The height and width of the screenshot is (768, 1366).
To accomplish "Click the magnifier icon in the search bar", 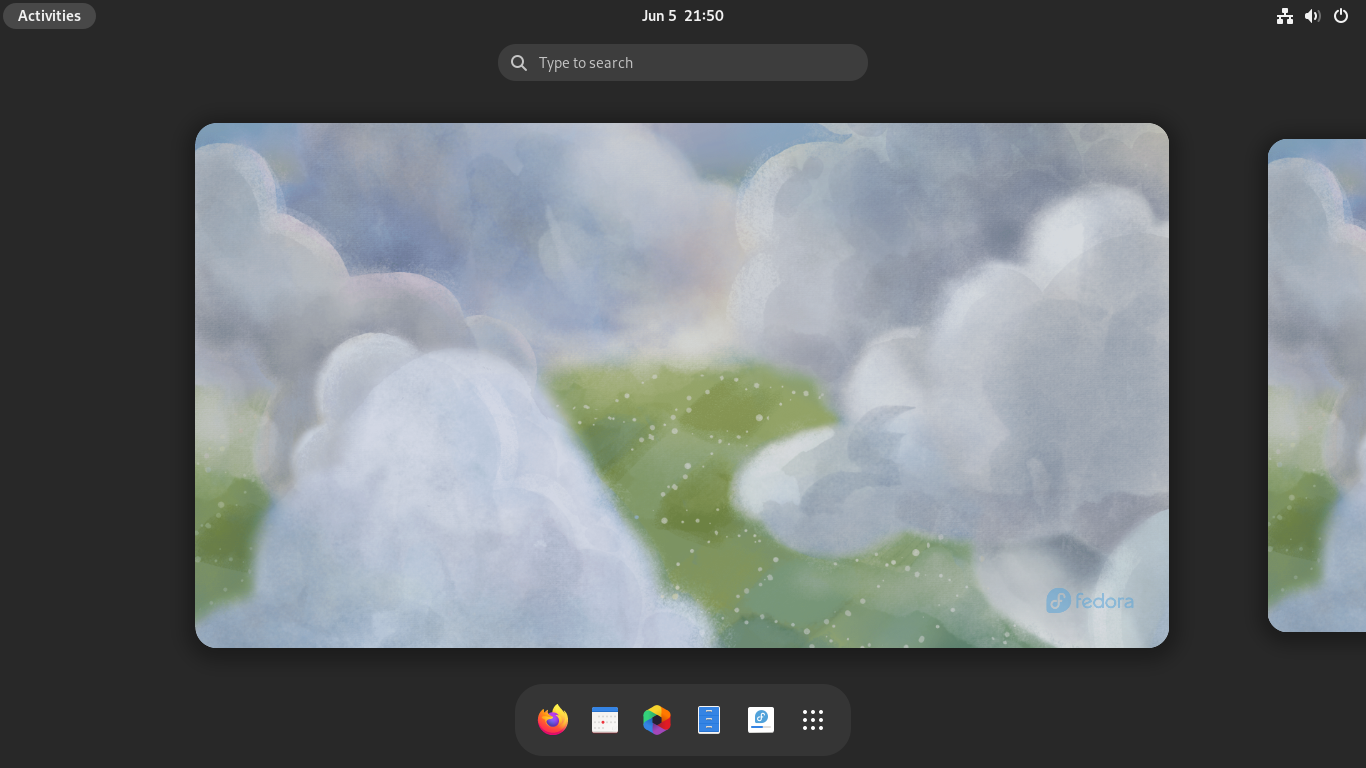I will [x=519, y=63].
